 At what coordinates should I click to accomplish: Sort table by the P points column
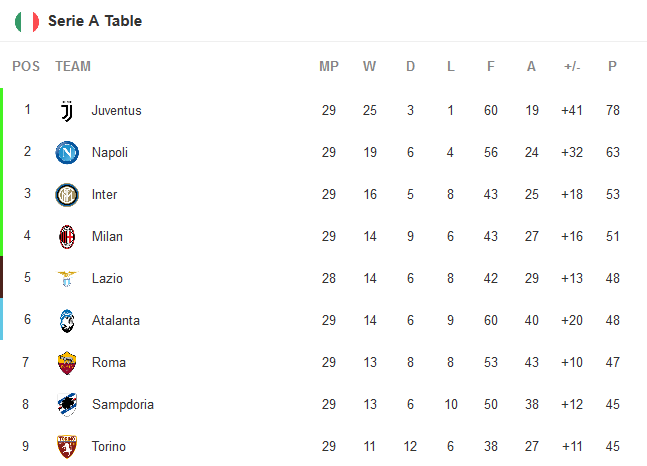pyautogui.click(x=612, y=67)
